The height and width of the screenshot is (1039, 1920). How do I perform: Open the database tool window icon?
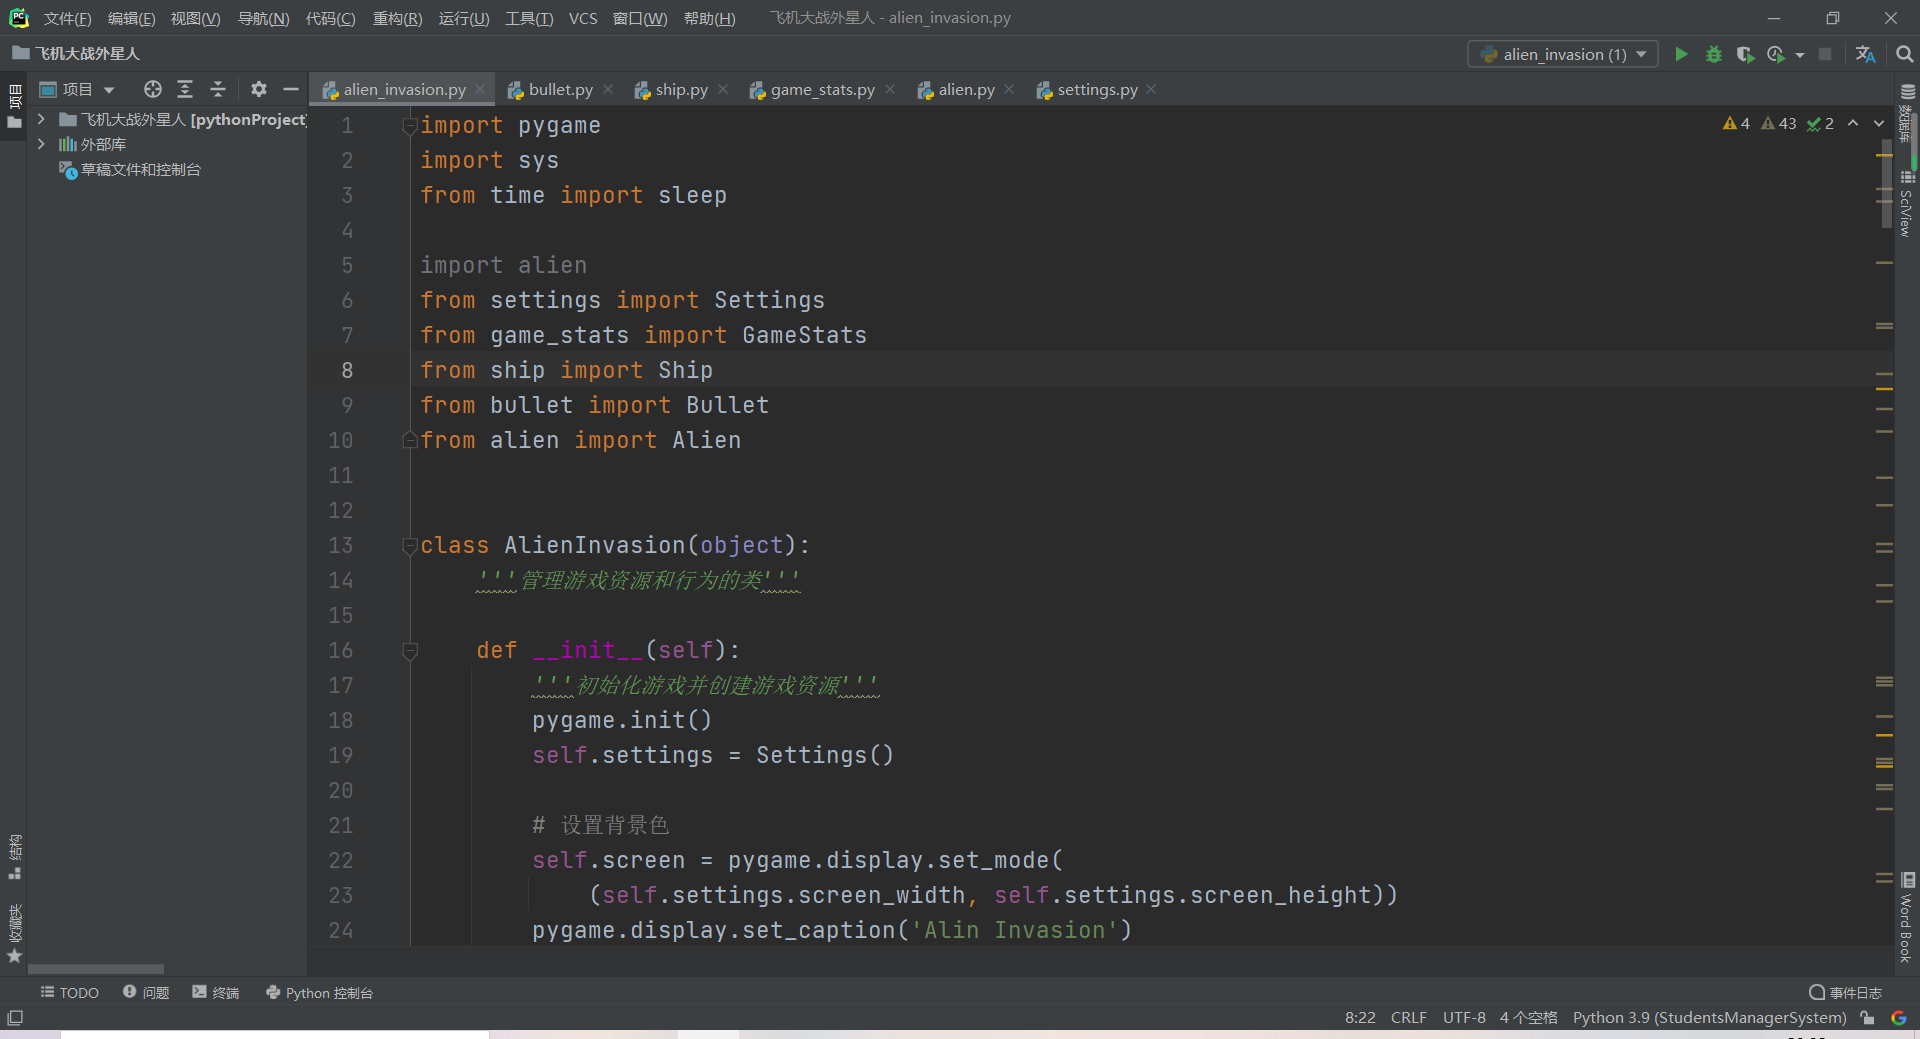point(1908,92)
